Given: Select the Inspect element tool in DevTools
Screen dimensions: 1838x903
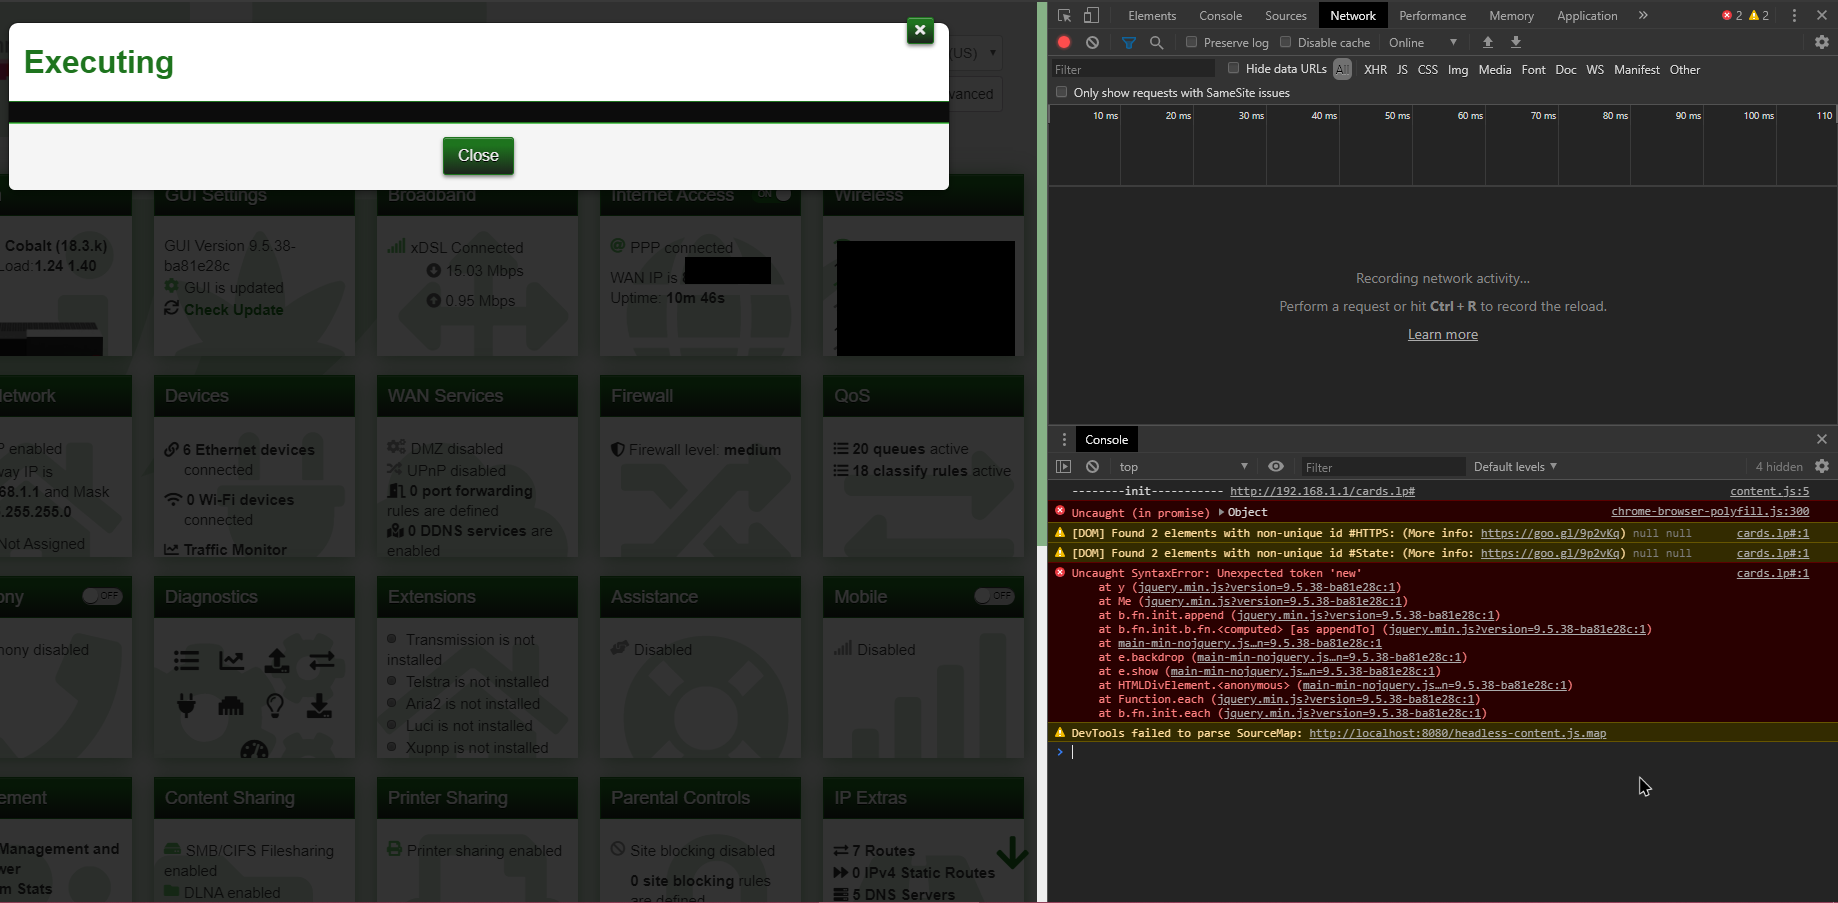Looking at the screenshot, I should (x=1063, y=15).
